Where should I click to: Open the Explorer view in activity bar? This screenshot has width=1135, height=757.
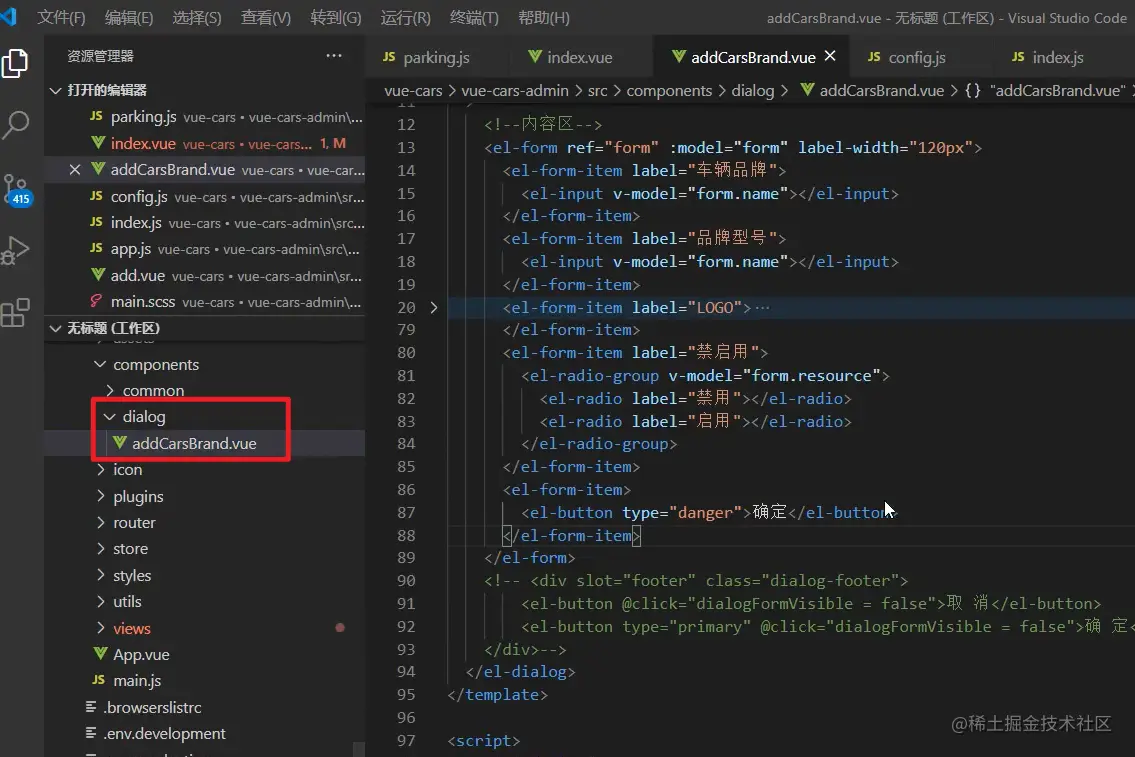[15, 63]
